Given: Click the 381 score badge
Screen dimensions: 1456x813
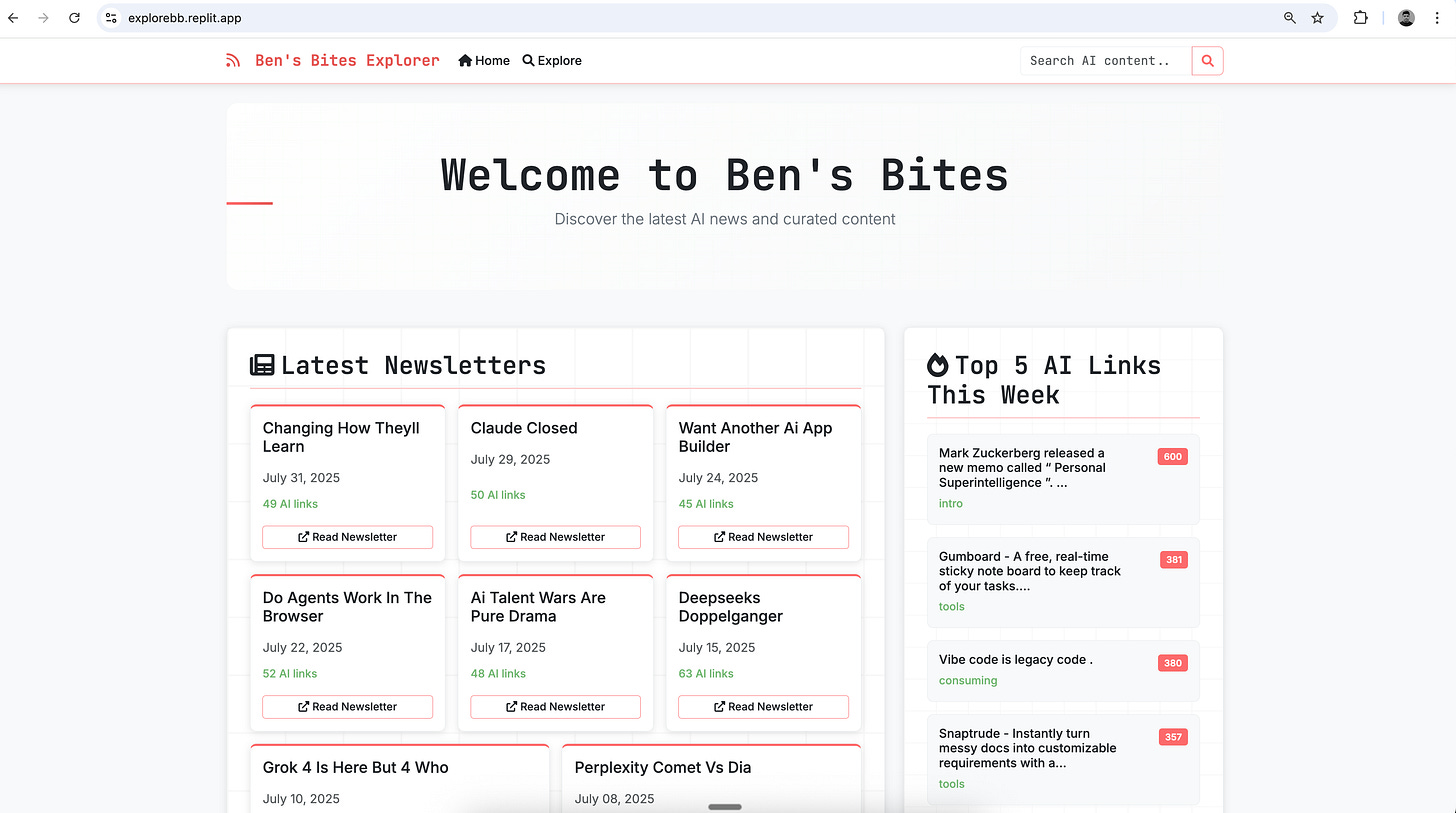Looking at the screenshot, I should [1174, 560].
